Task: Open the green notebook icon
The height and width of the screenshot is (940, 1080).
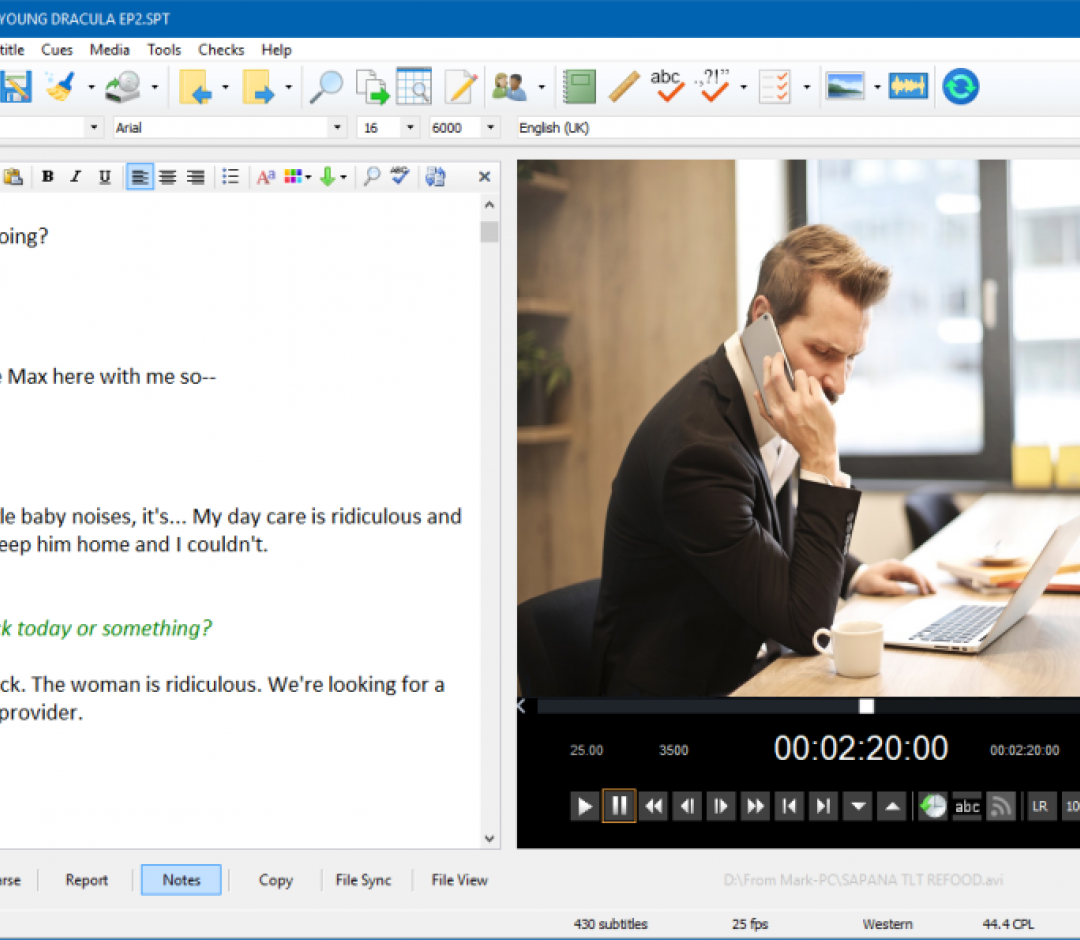Action: click(579, 87)
